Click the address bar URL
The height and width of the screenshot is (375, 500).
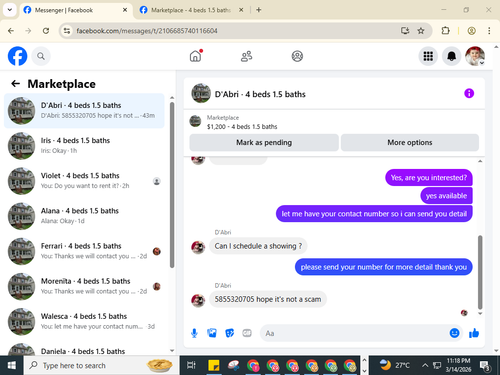pos(147,31)
